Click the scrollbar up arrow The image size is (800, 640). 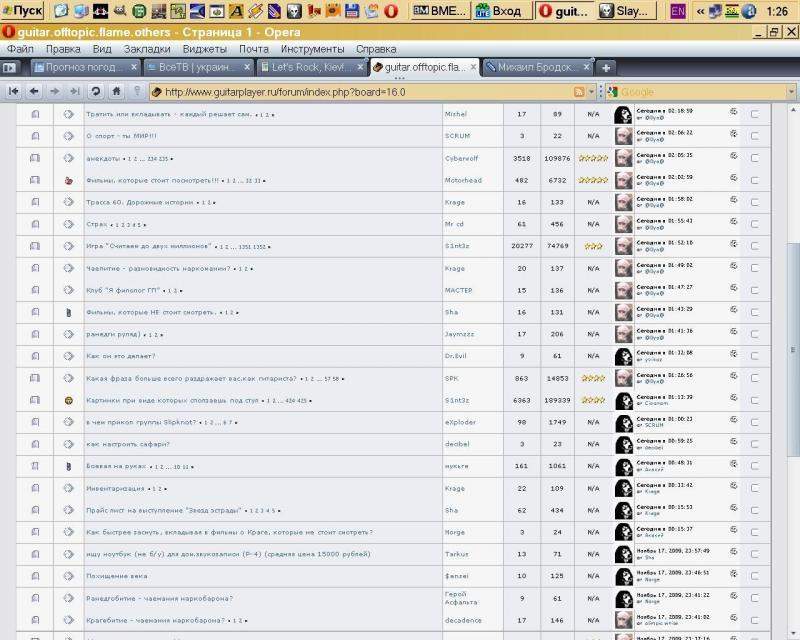click(x=793, y=110)
